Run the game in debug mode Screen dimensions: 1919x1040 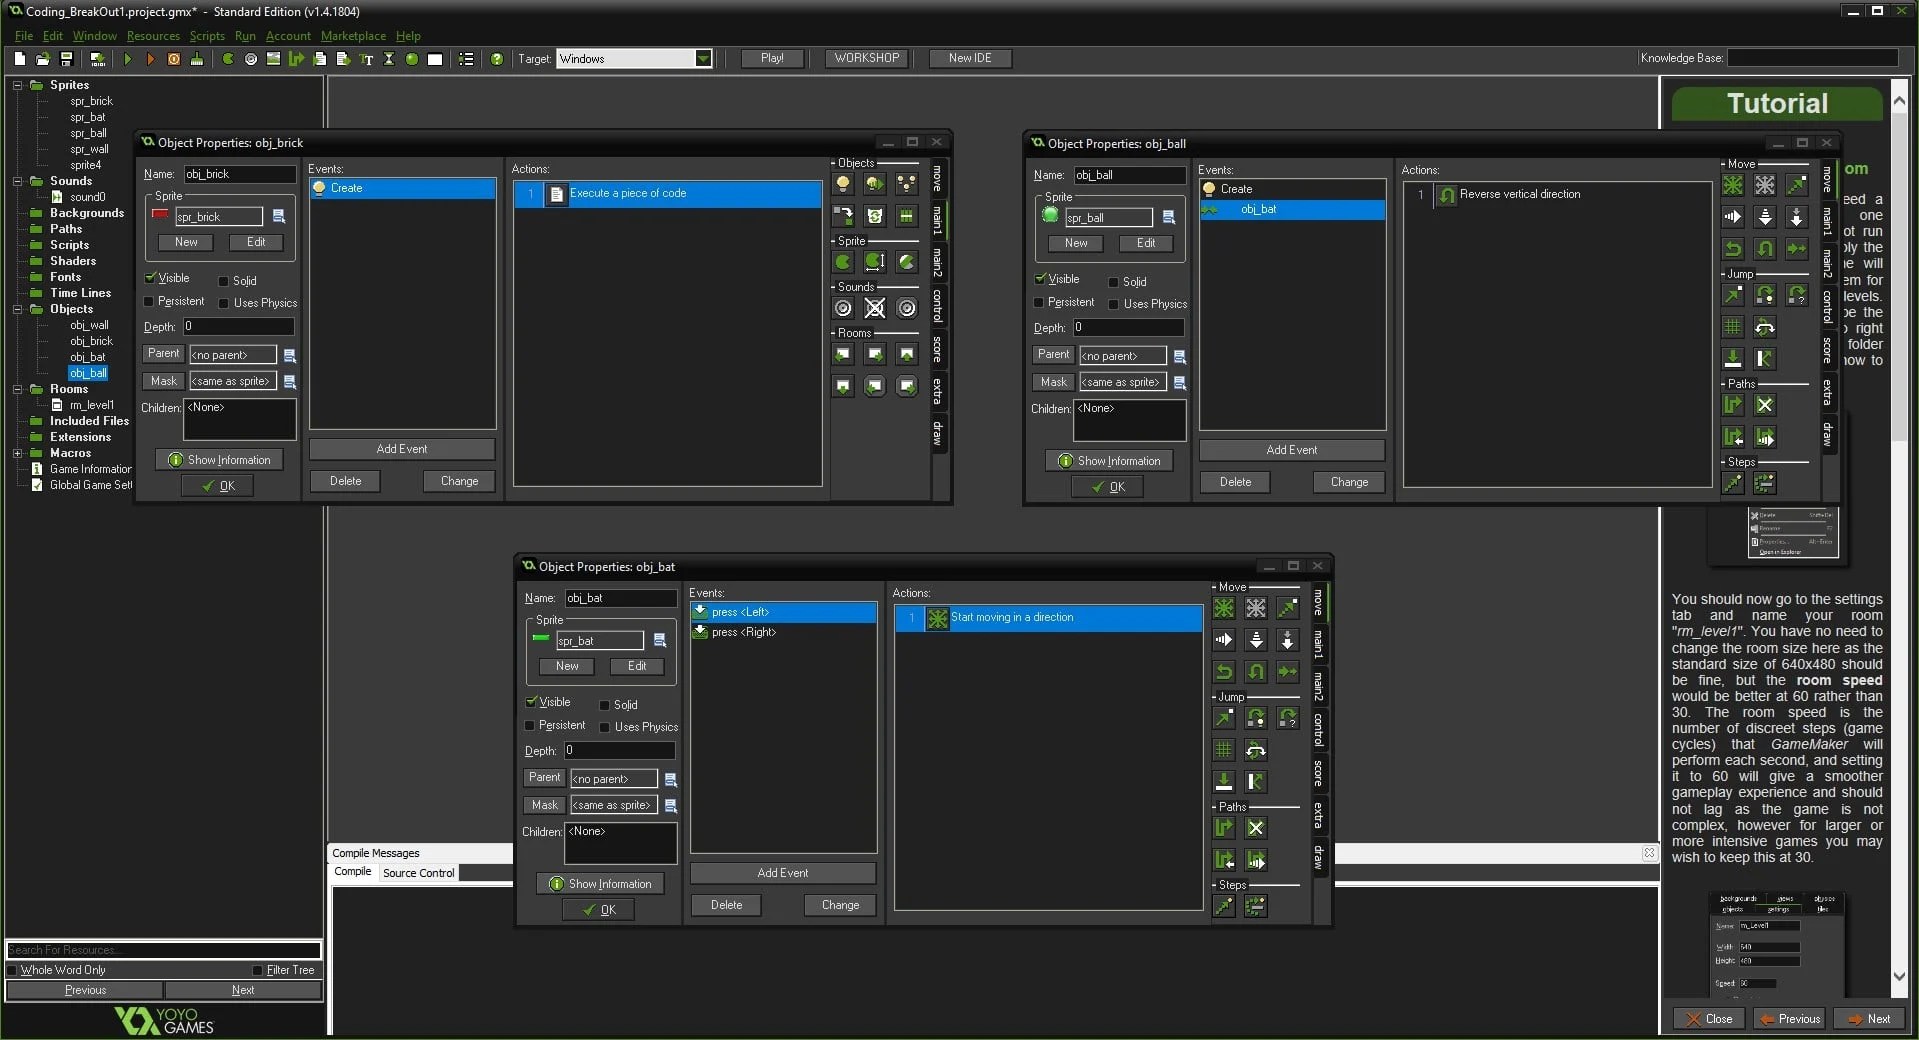tap(150, 59)
